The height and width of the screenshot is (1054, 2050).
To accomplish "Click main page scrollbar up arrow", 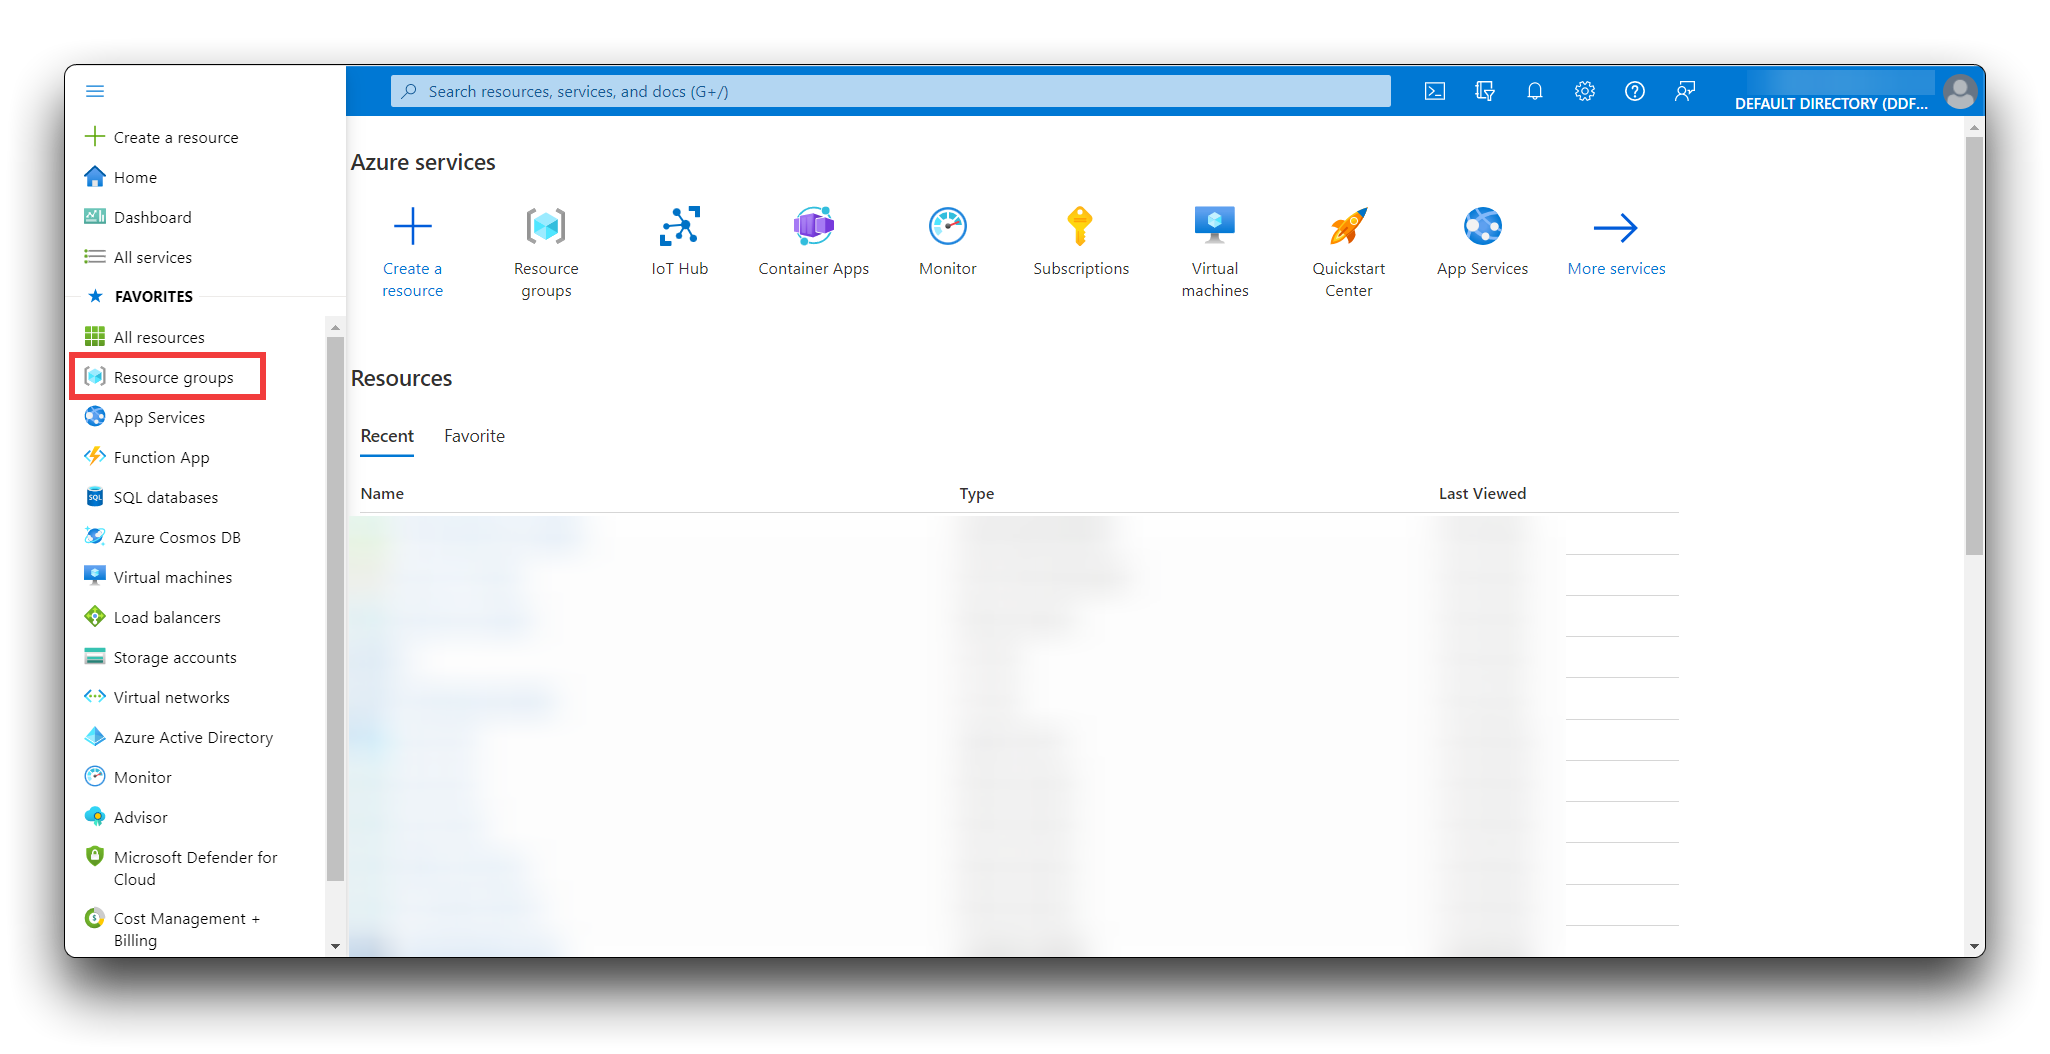I will pyautogui.click(x=1974, y=128).
